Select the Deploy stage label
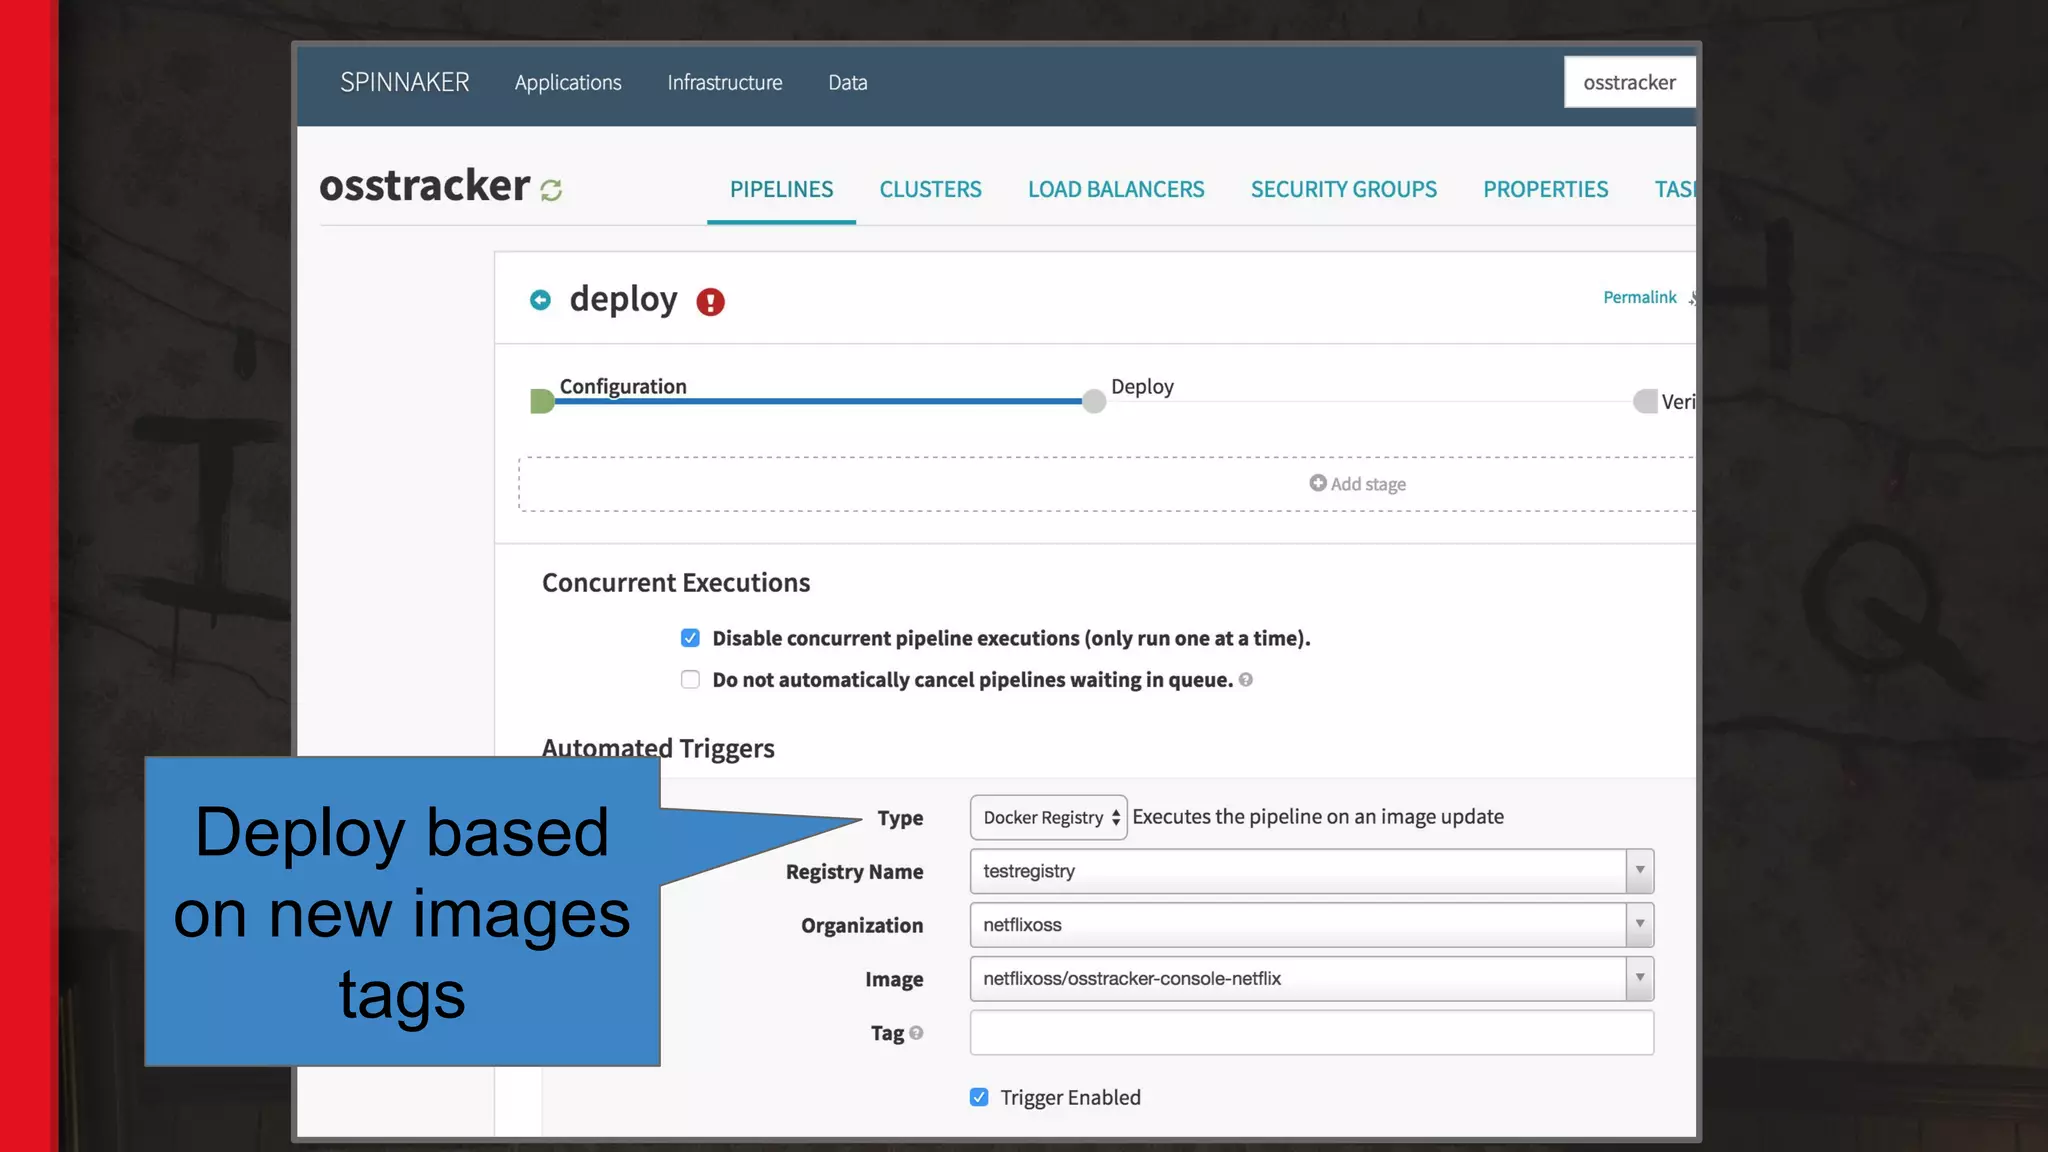The width and height of the screenshot is (2048, 1152). 1142,387
